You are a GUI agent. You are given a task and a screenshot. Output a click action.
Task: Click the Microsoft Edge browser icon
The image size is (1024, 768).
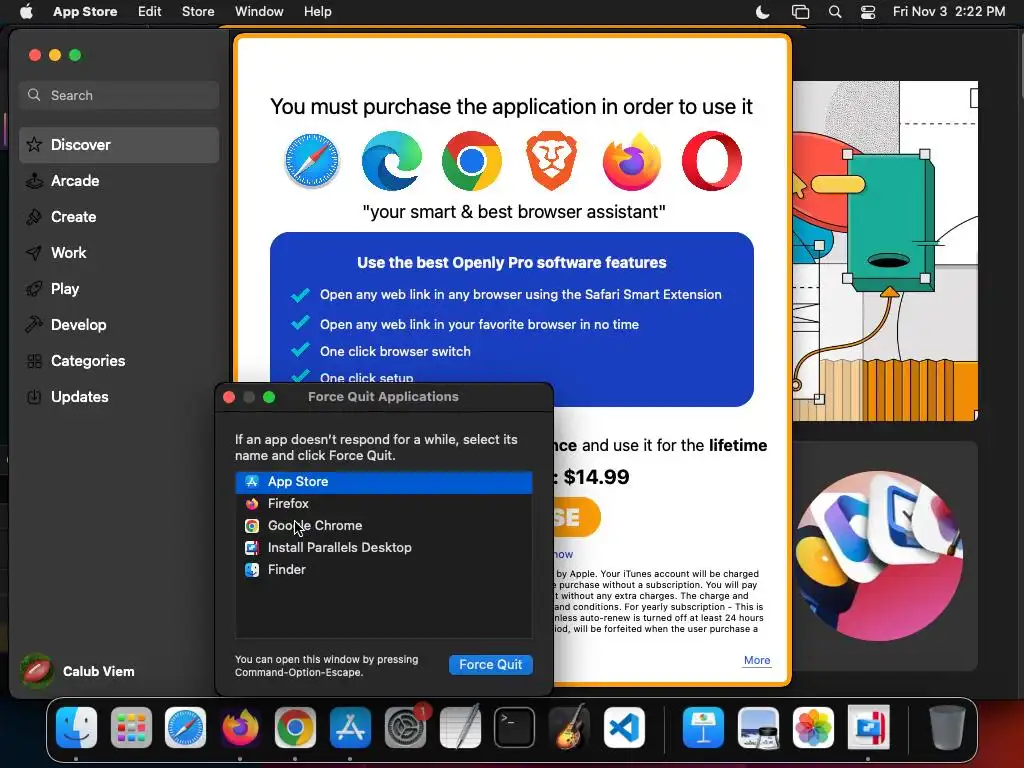(392, 161)
